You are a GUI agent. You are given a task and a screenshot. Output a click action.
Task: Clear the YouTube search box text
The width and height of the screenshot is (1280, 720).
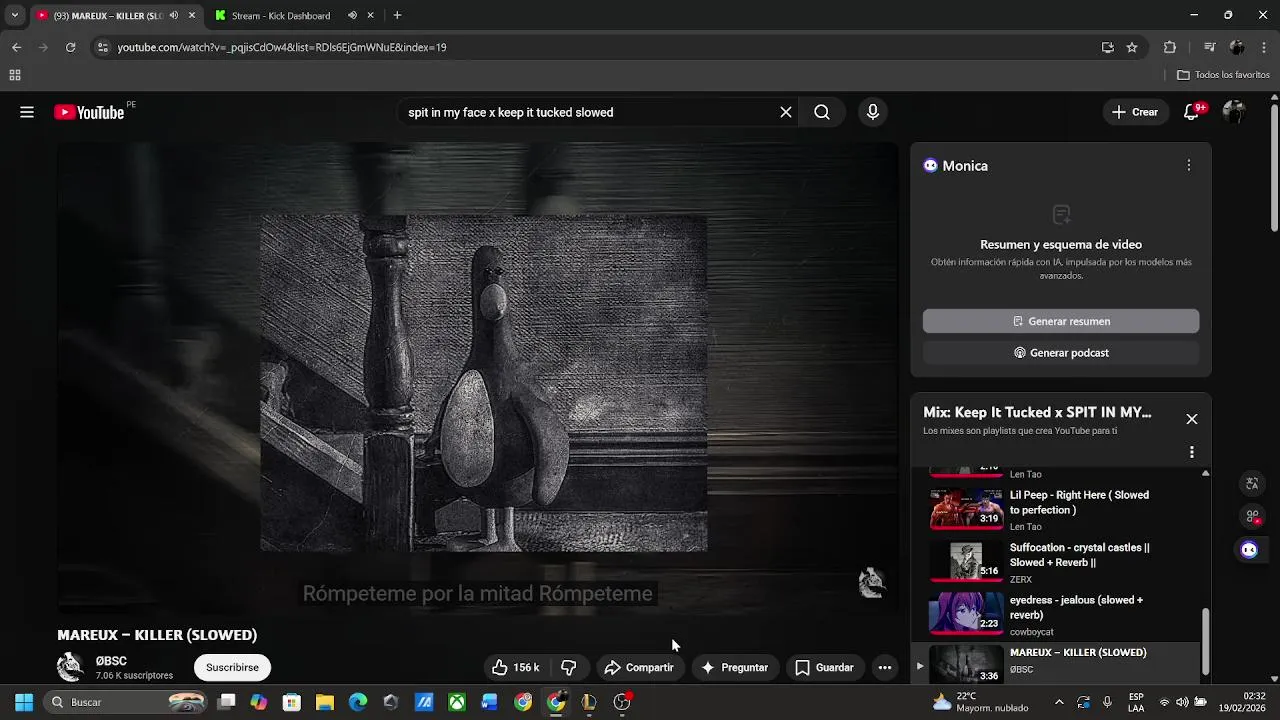786,112
